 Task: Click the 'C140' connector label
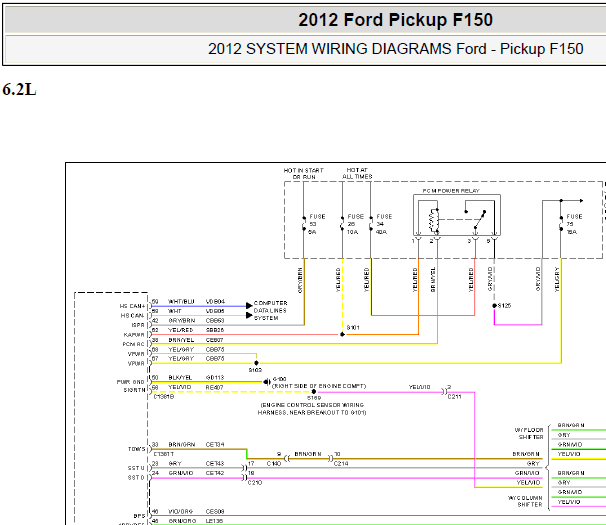[274, 464]
